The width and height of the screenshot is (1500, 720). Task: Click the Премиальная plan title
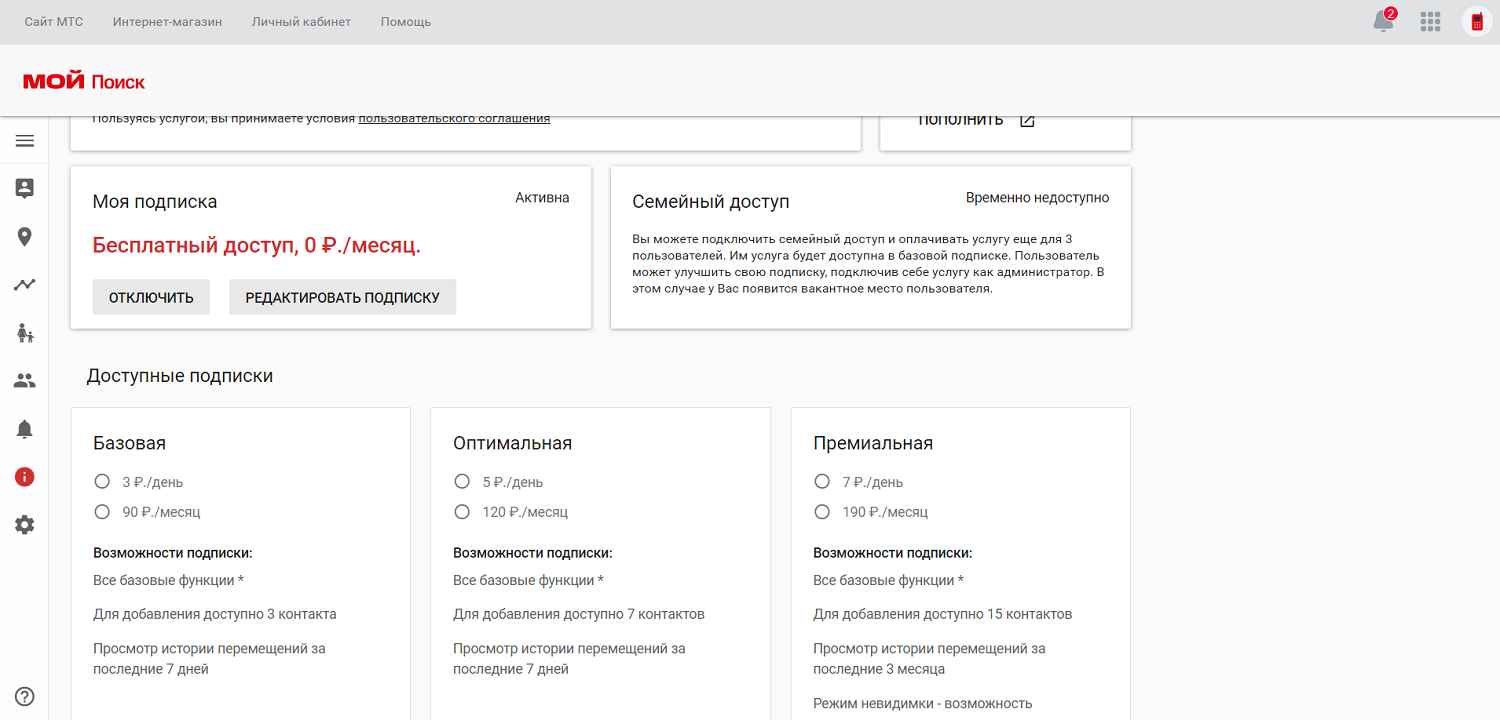click(x=873, y=443)
